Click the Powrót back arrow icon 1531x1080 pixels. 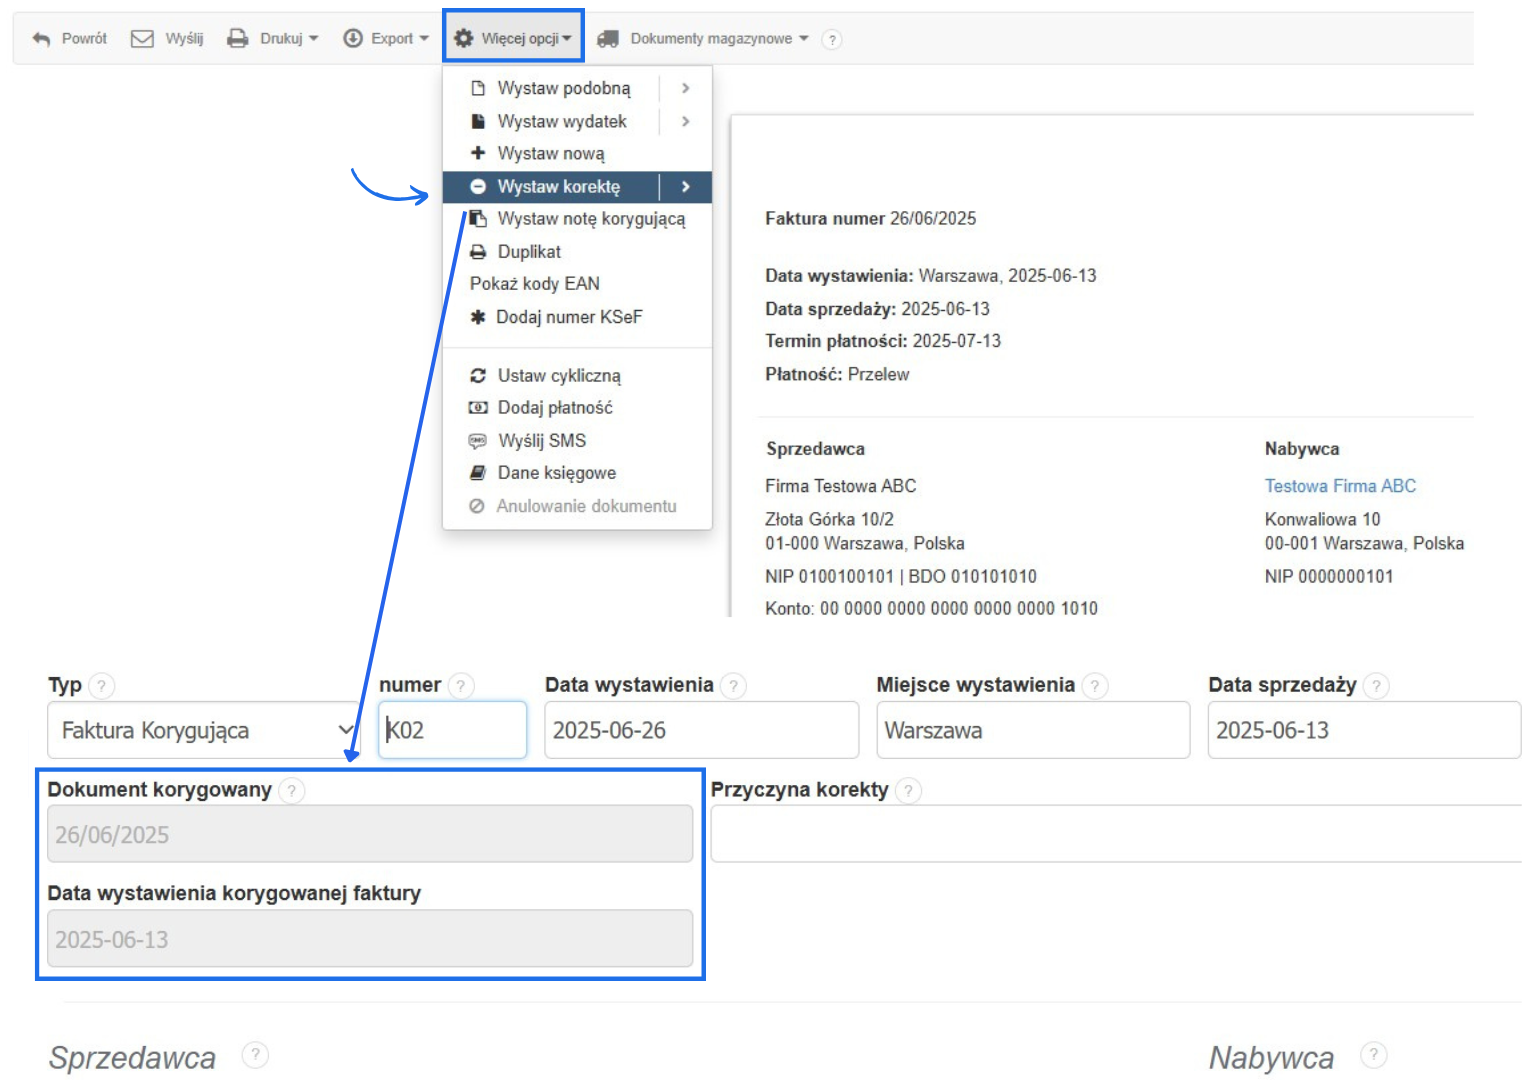[41, 39]
